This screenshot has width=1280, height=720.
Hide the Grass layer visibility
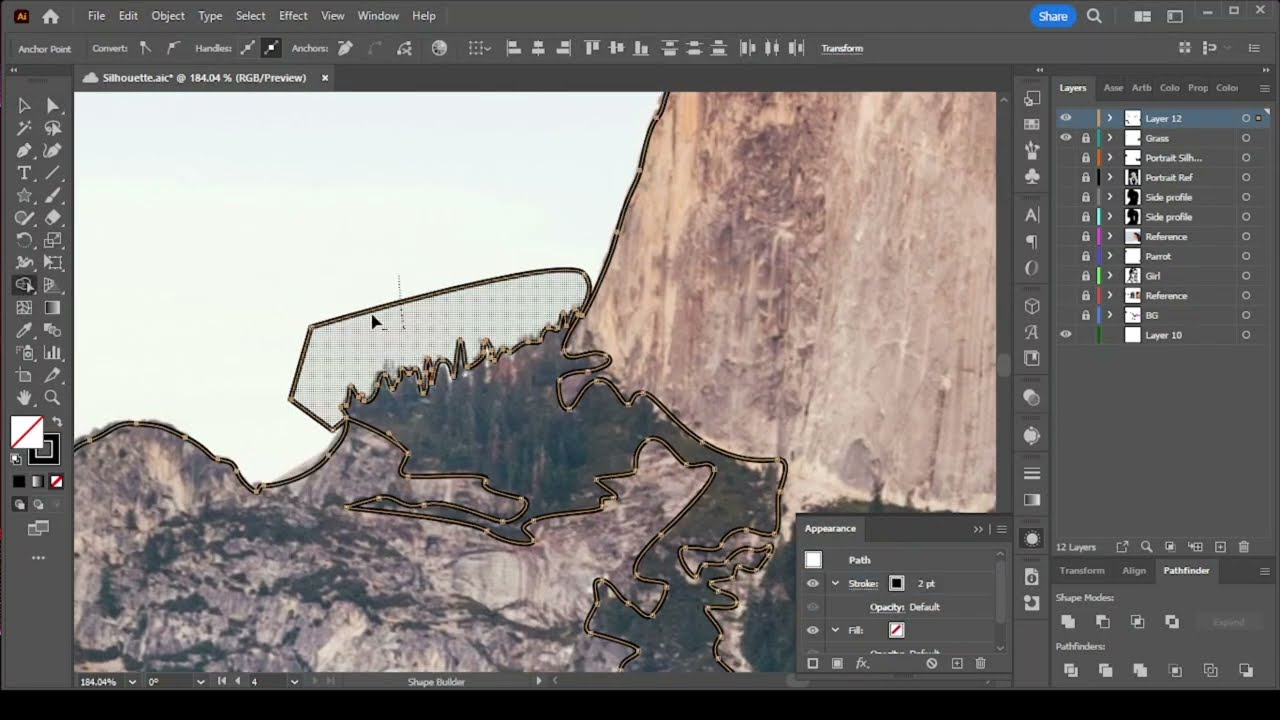(1065, 138)
